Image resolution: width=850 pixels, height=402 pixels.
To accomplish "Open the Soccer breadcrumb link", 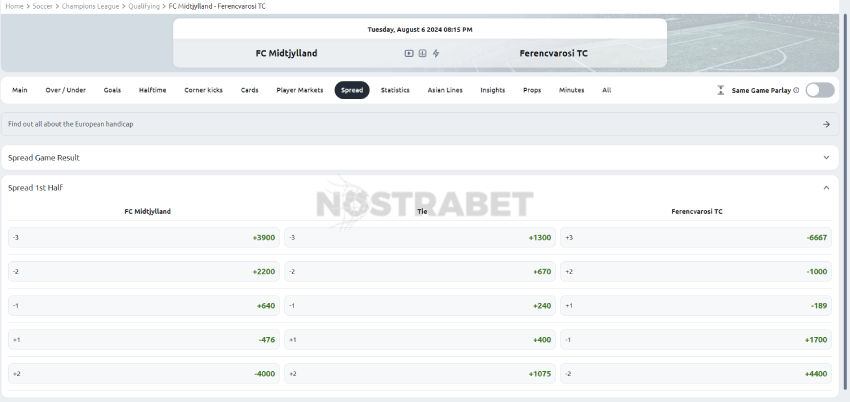I will pos(42,6).
